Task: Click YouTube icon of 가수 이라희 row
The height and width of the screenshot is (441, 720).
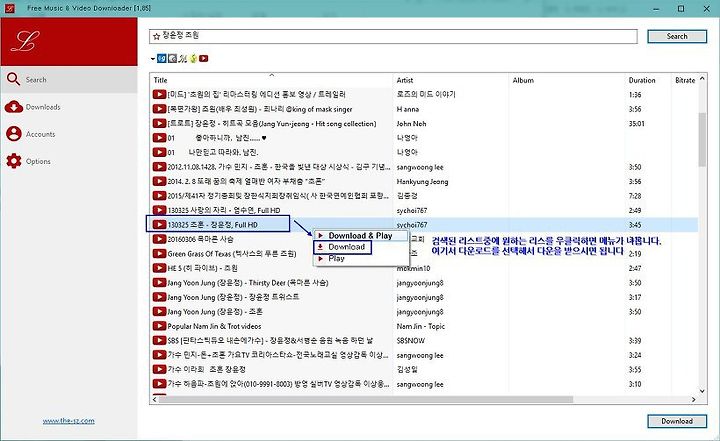Action: pyautogui.click(x=159, y=369)
